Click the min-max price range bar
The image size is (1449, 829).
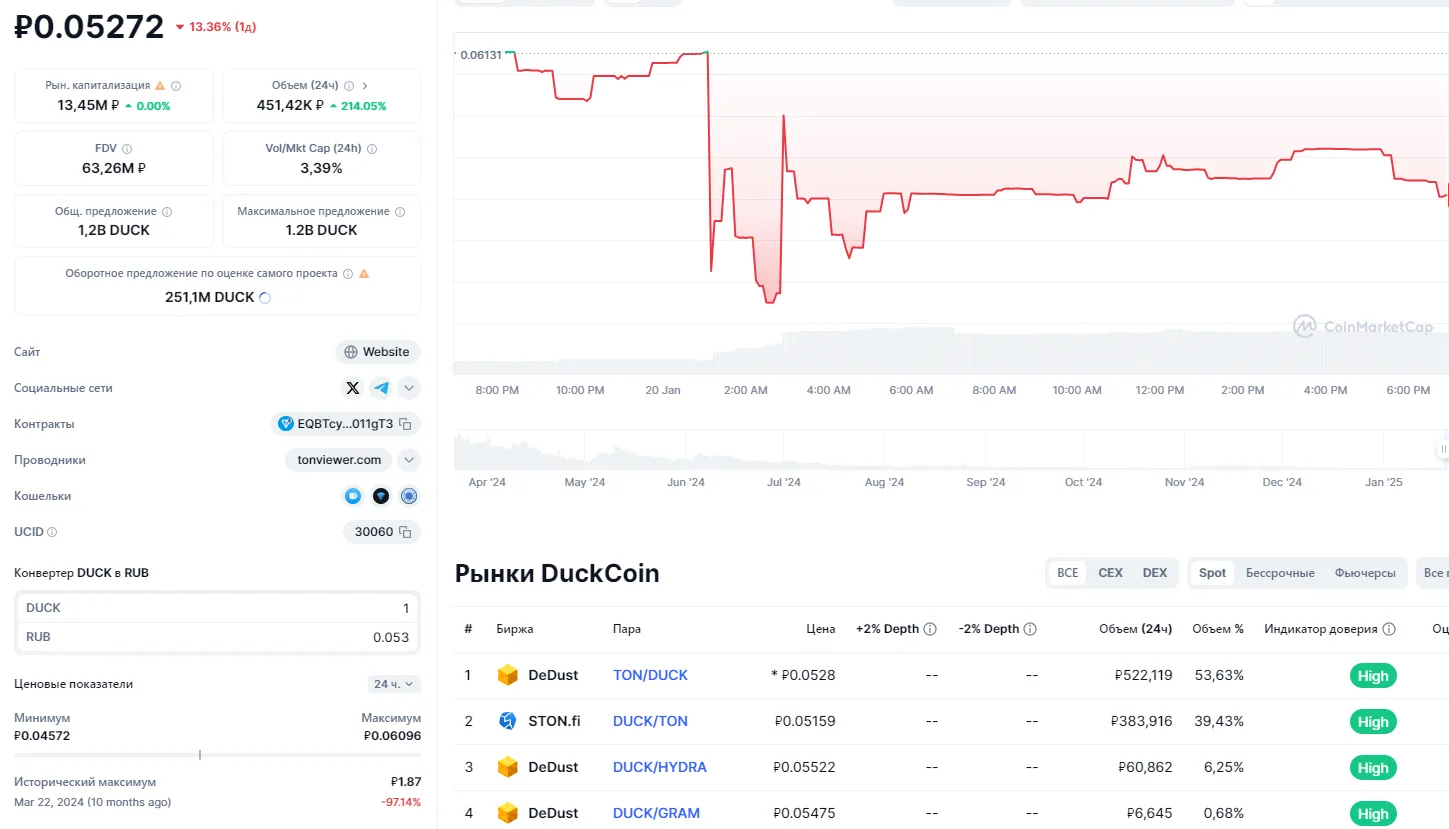pos(217,754)
